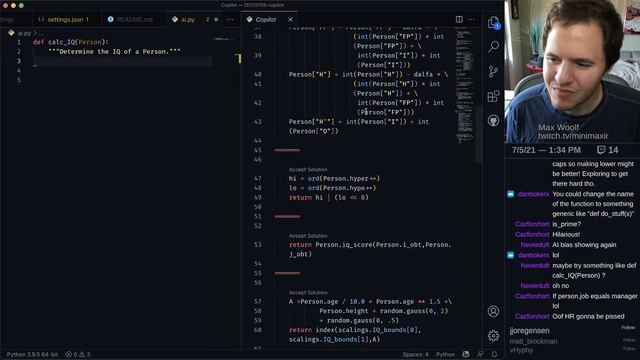Click Cazforshort username beside 'is_prime?'

tap(532, 224)
